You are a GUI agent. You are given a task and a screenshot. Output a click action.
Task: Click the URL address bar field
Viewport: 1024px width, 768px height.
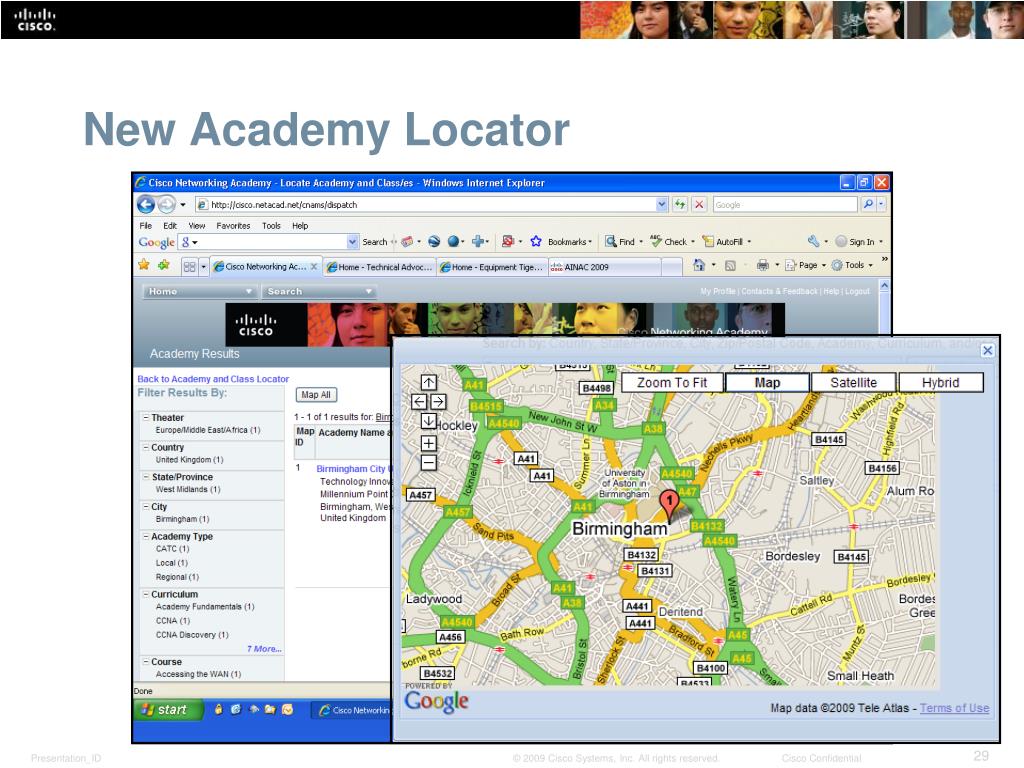[x=432, y=204]
